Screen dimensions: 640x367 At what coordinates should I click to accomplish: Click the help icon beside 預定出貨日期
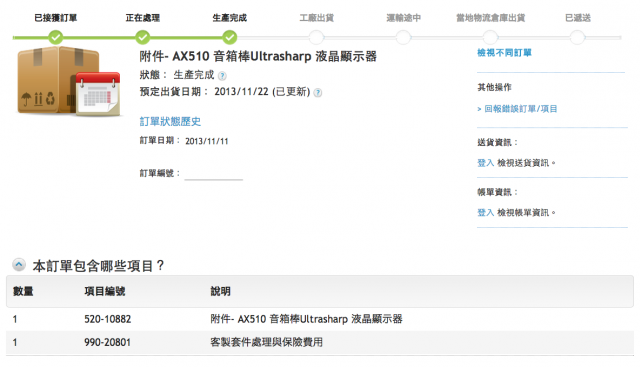[x=318, y=93]
